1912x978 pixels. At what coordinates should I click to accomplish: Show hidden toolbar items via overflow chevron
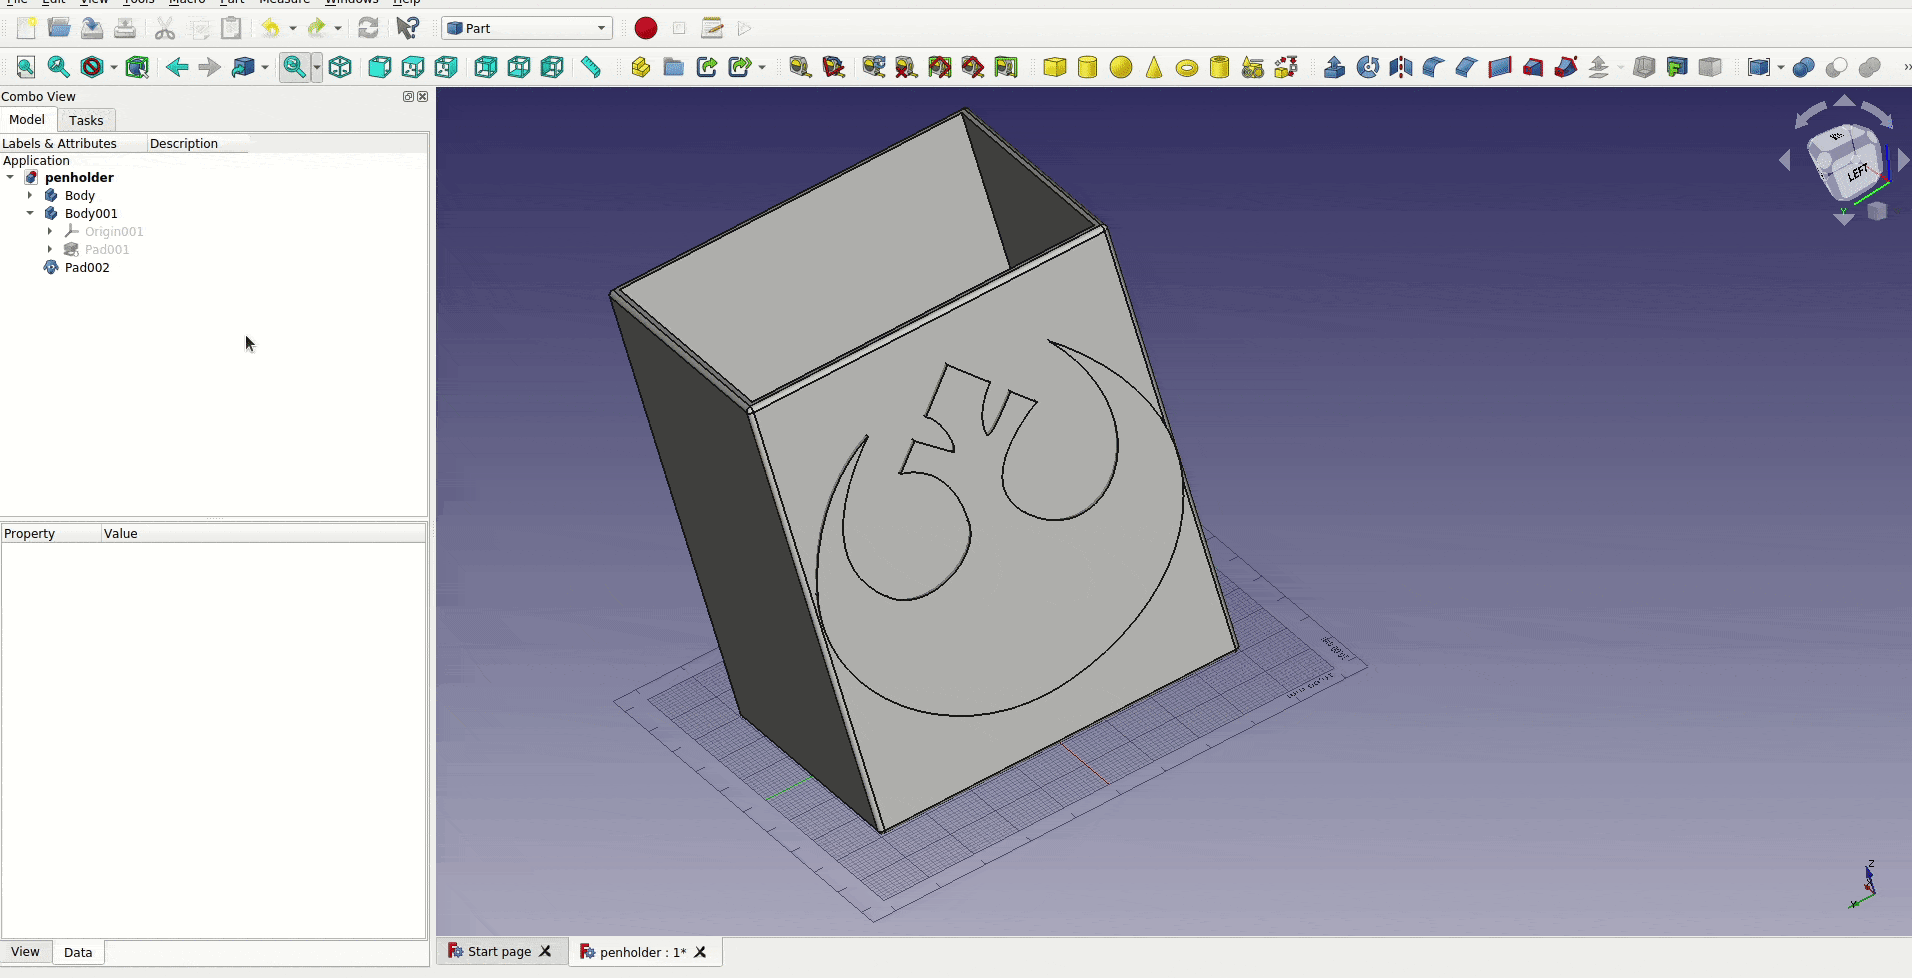[x=1906, y=67]
